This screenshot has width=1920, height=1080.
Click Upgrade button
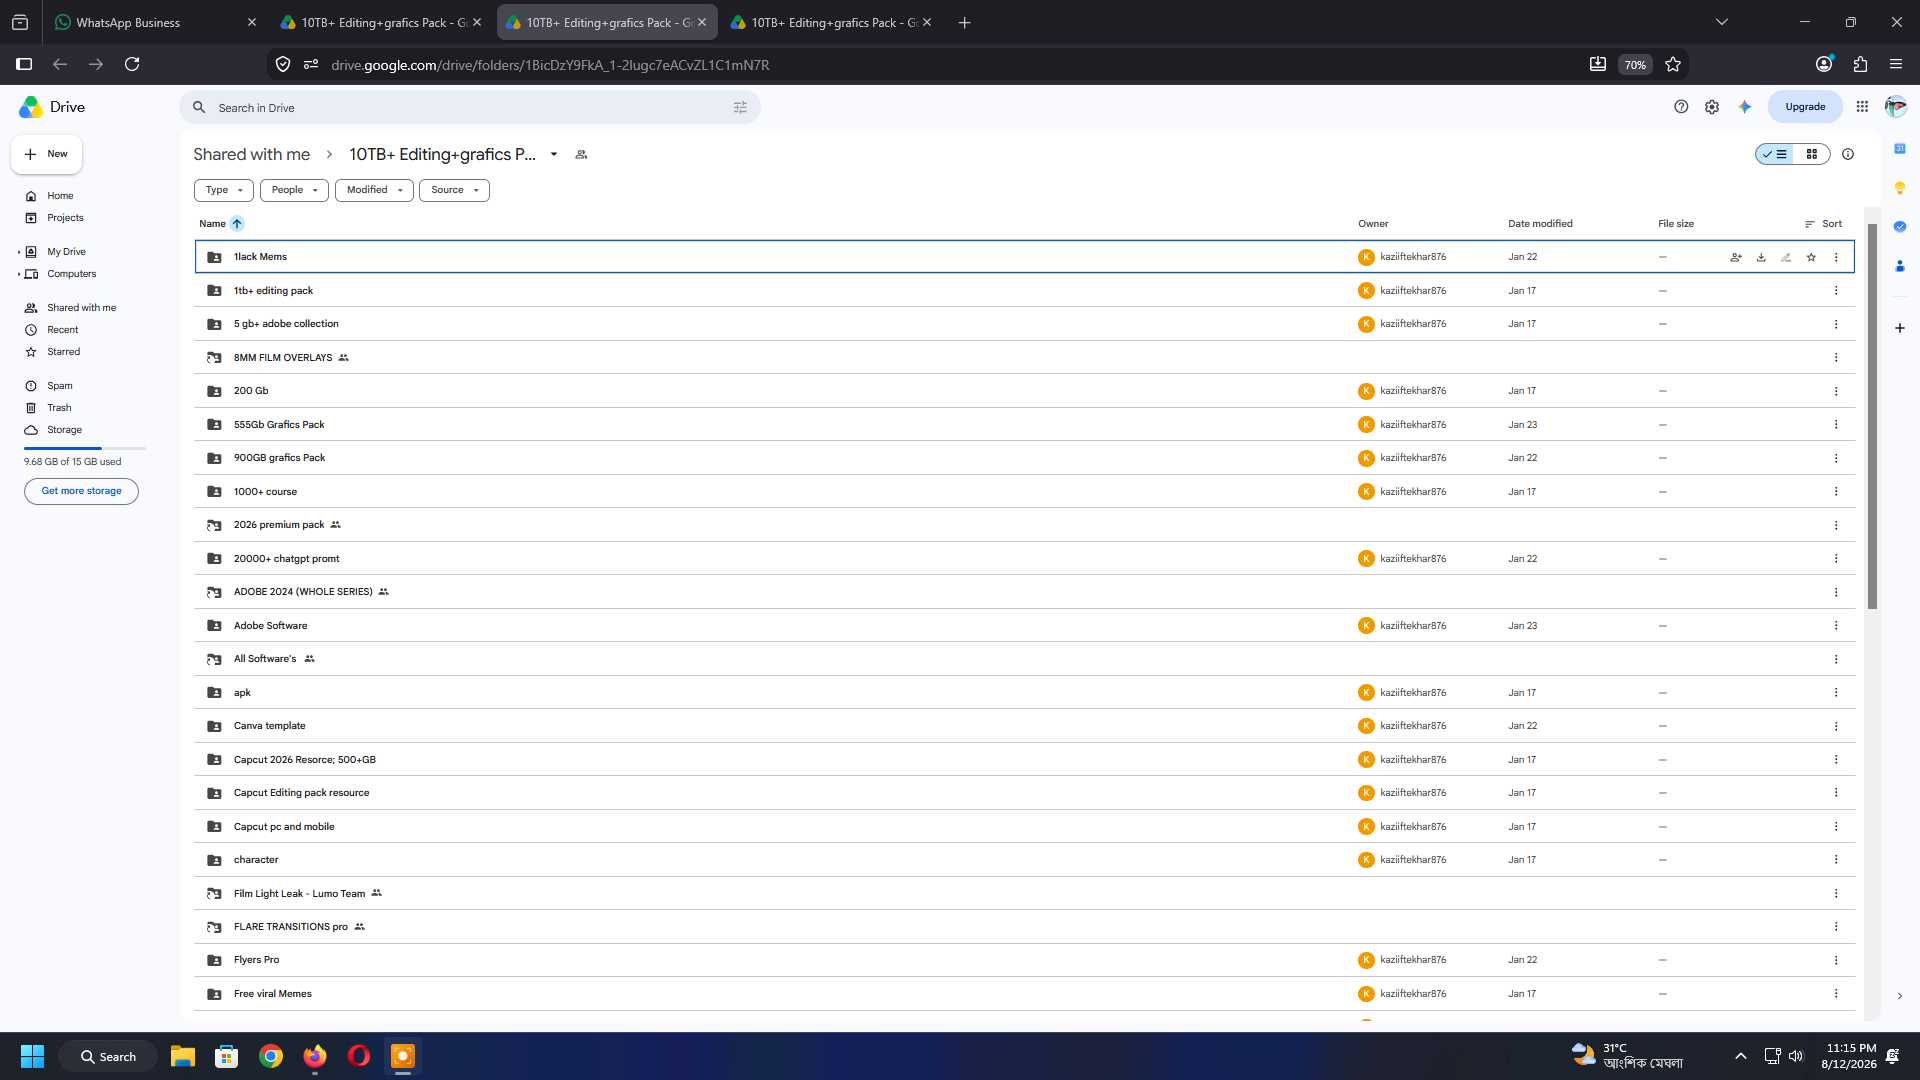click(1805, 107)
